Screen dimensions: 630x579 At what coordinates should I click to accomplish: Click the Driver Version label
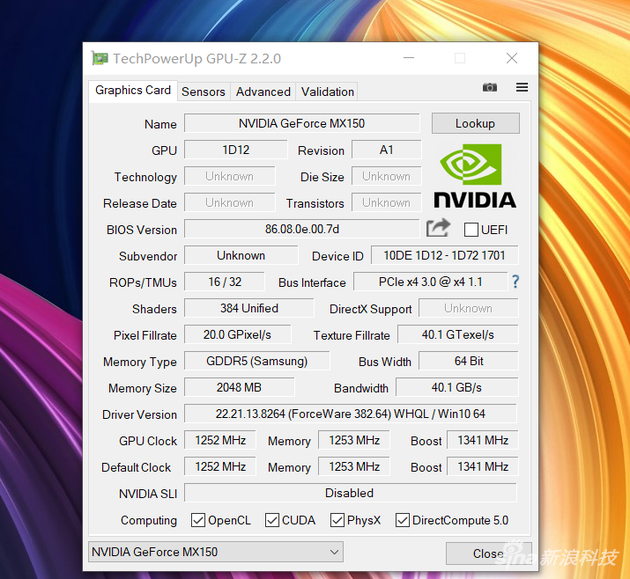(x=139, y=414)
